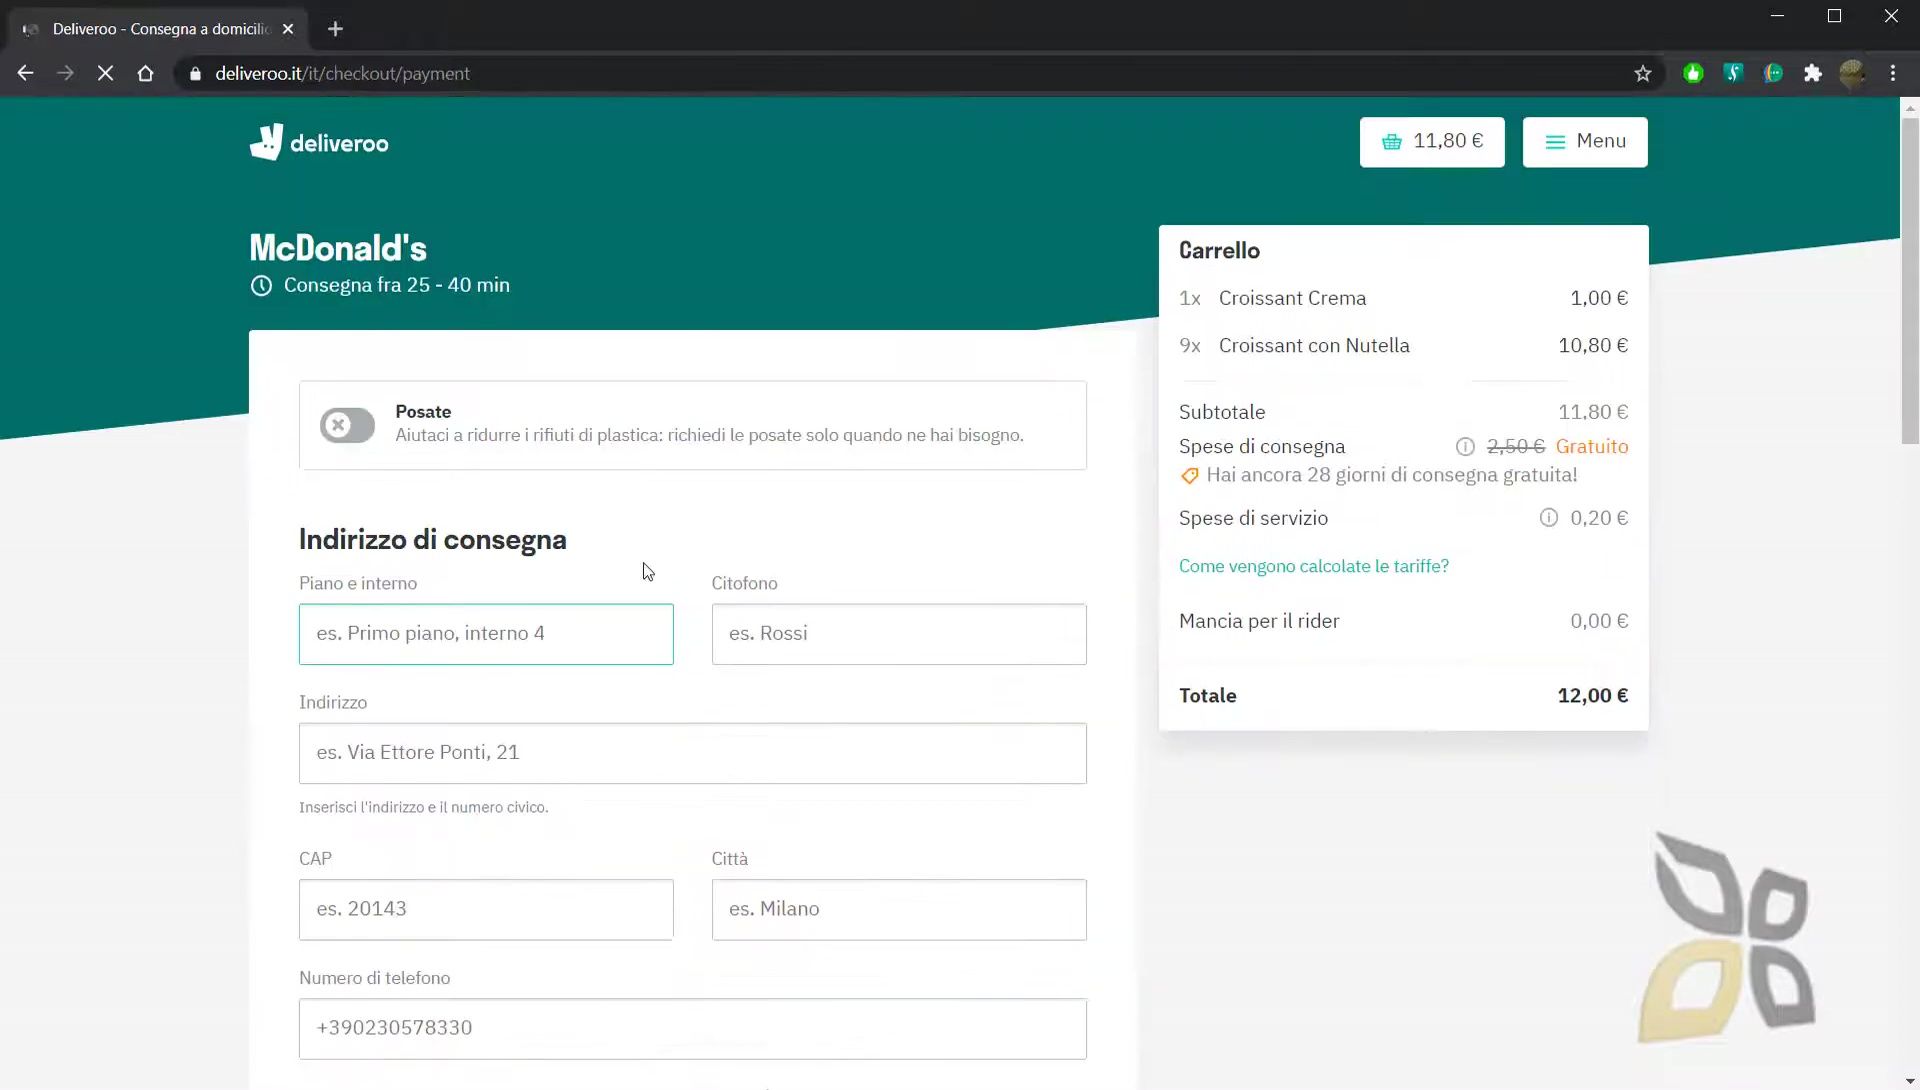1920x1090 pixels.
Task: Open the extensions puzzle icon
Action: pos(1812,73)
